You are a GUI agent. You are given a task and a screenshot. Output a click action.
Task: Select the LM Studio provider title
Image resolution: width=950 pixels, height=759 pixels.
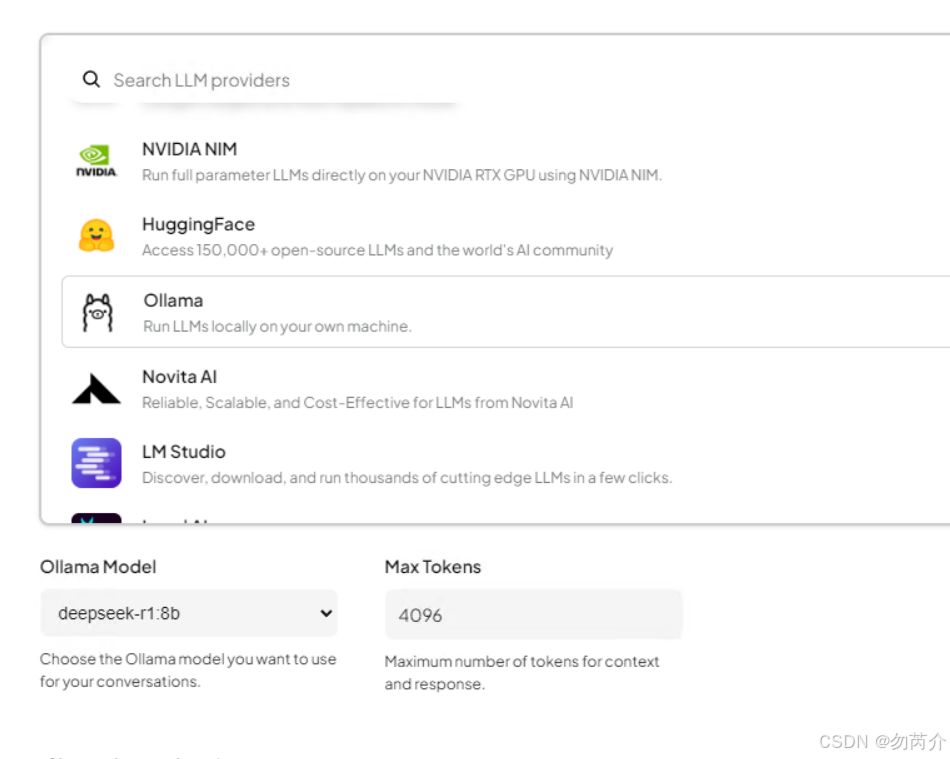[x=184, y=452]
